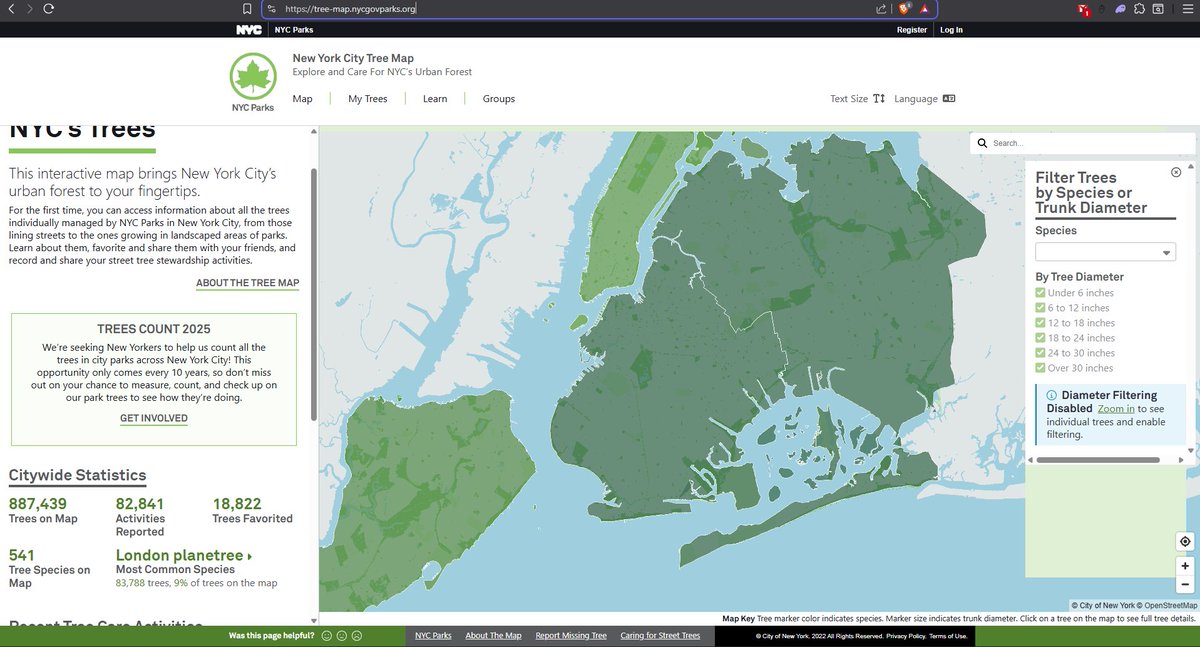
Task: Open ABOUT THE TREE MAP link
Action: click(247, 283)
